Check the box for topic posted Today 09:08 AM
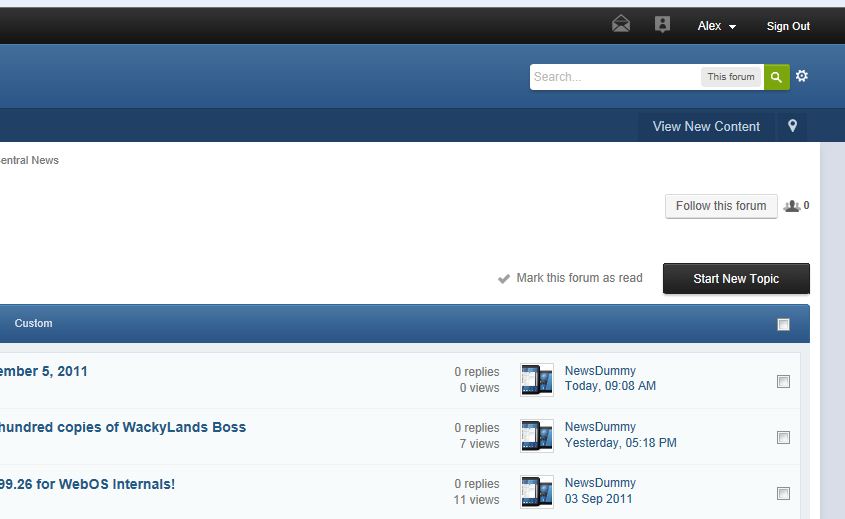This screenshot has width=845, height=519. [x=784, y=382]
